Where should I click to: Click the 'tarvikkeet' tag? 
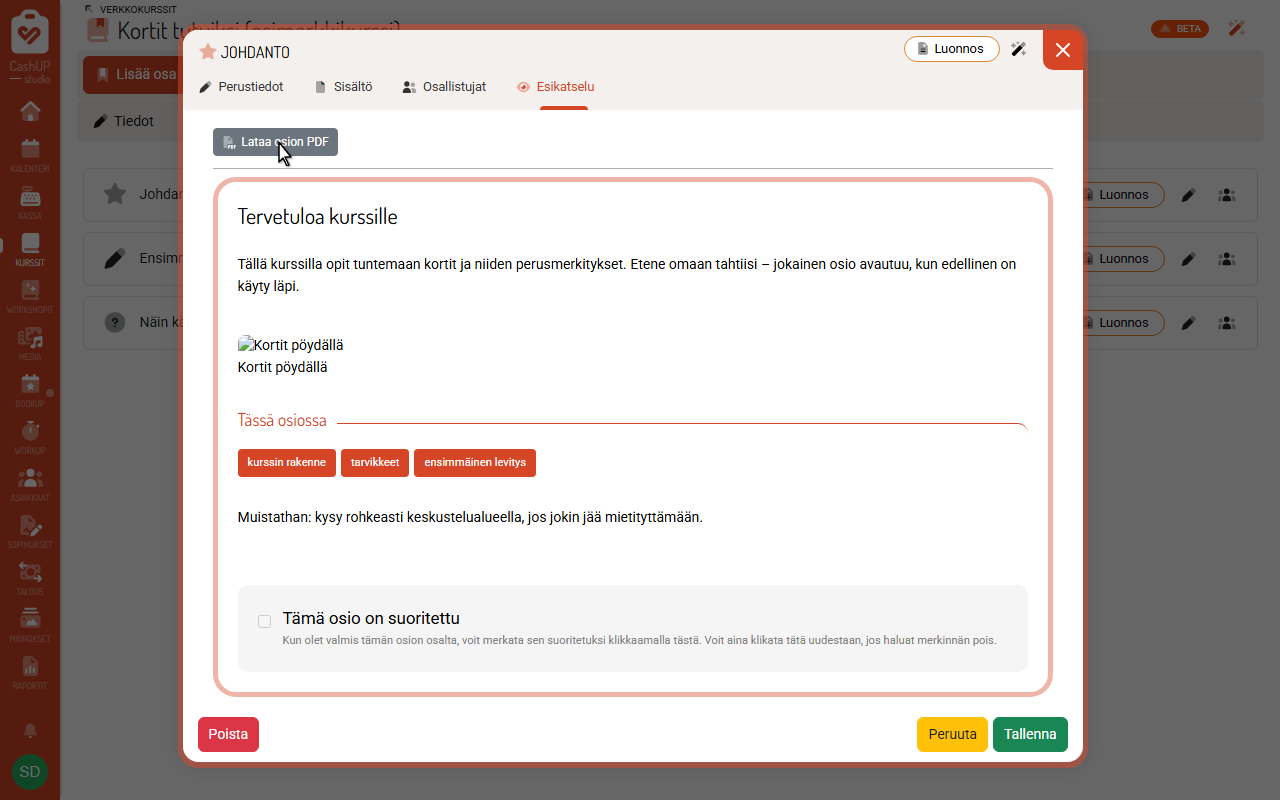click(375, 463)
